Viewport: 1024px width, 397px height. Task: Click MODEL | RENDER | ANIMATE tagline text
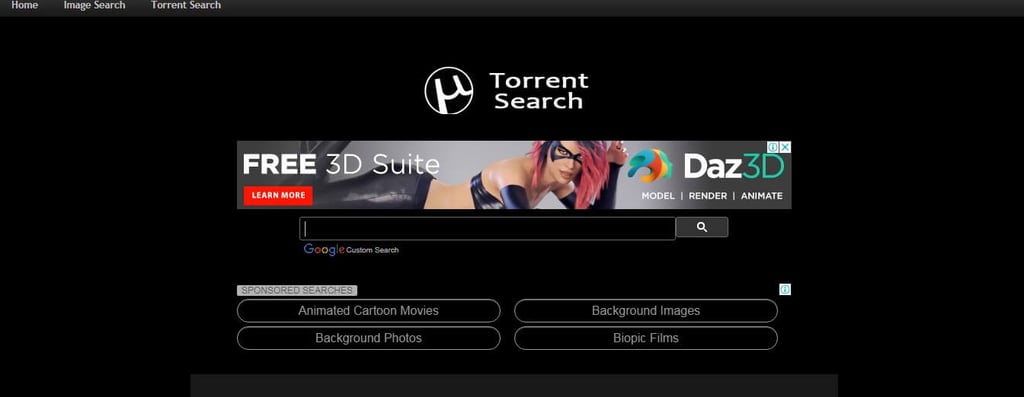coord(712,196)
